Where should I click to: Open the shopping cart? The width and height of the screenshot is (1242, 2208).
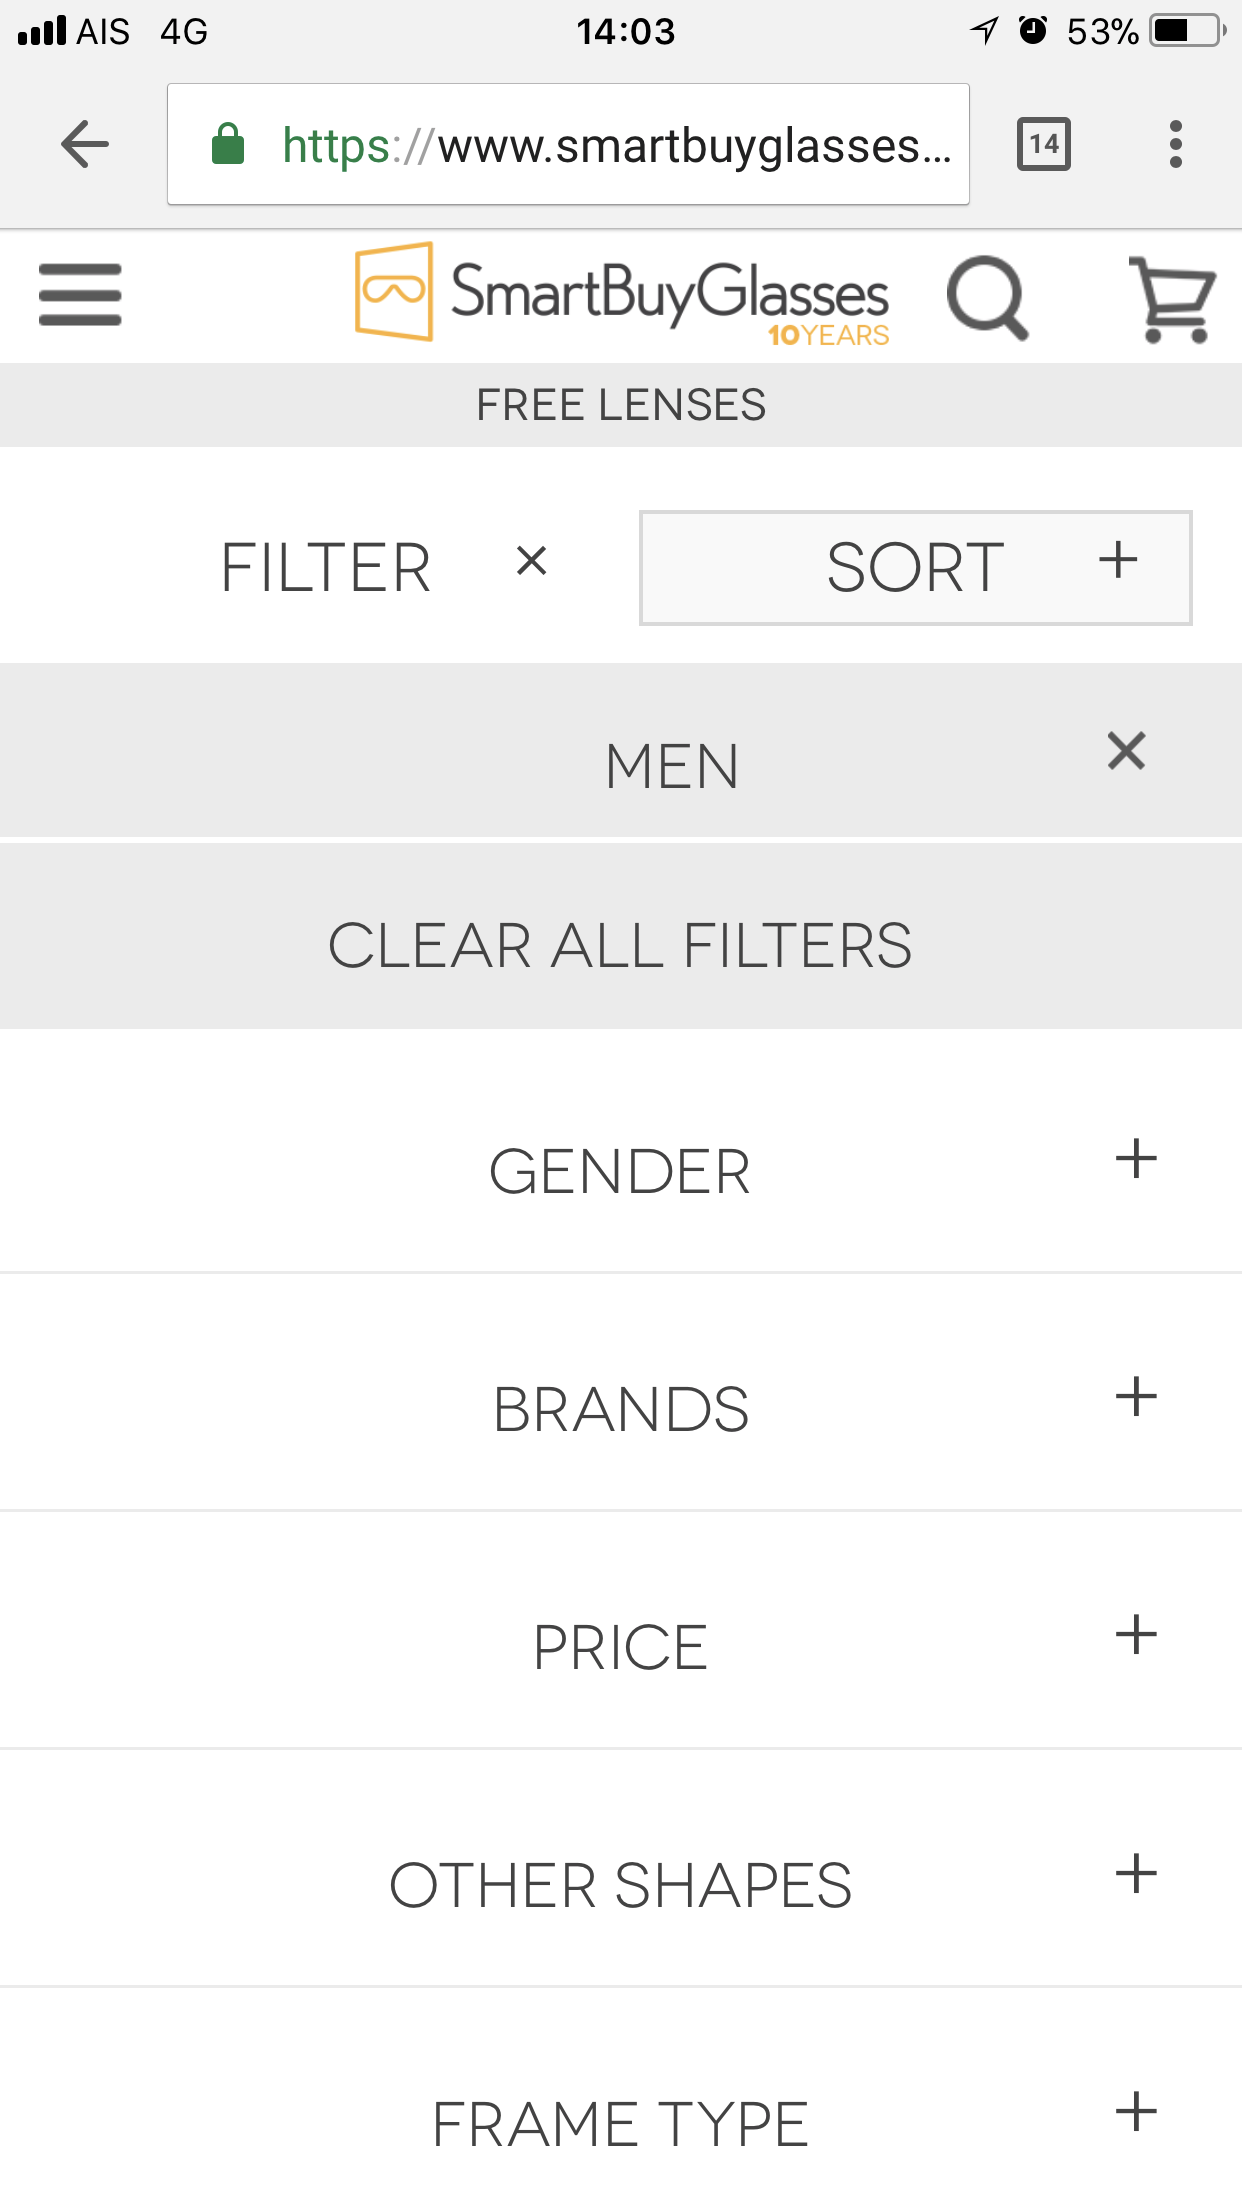[1173, 299]
